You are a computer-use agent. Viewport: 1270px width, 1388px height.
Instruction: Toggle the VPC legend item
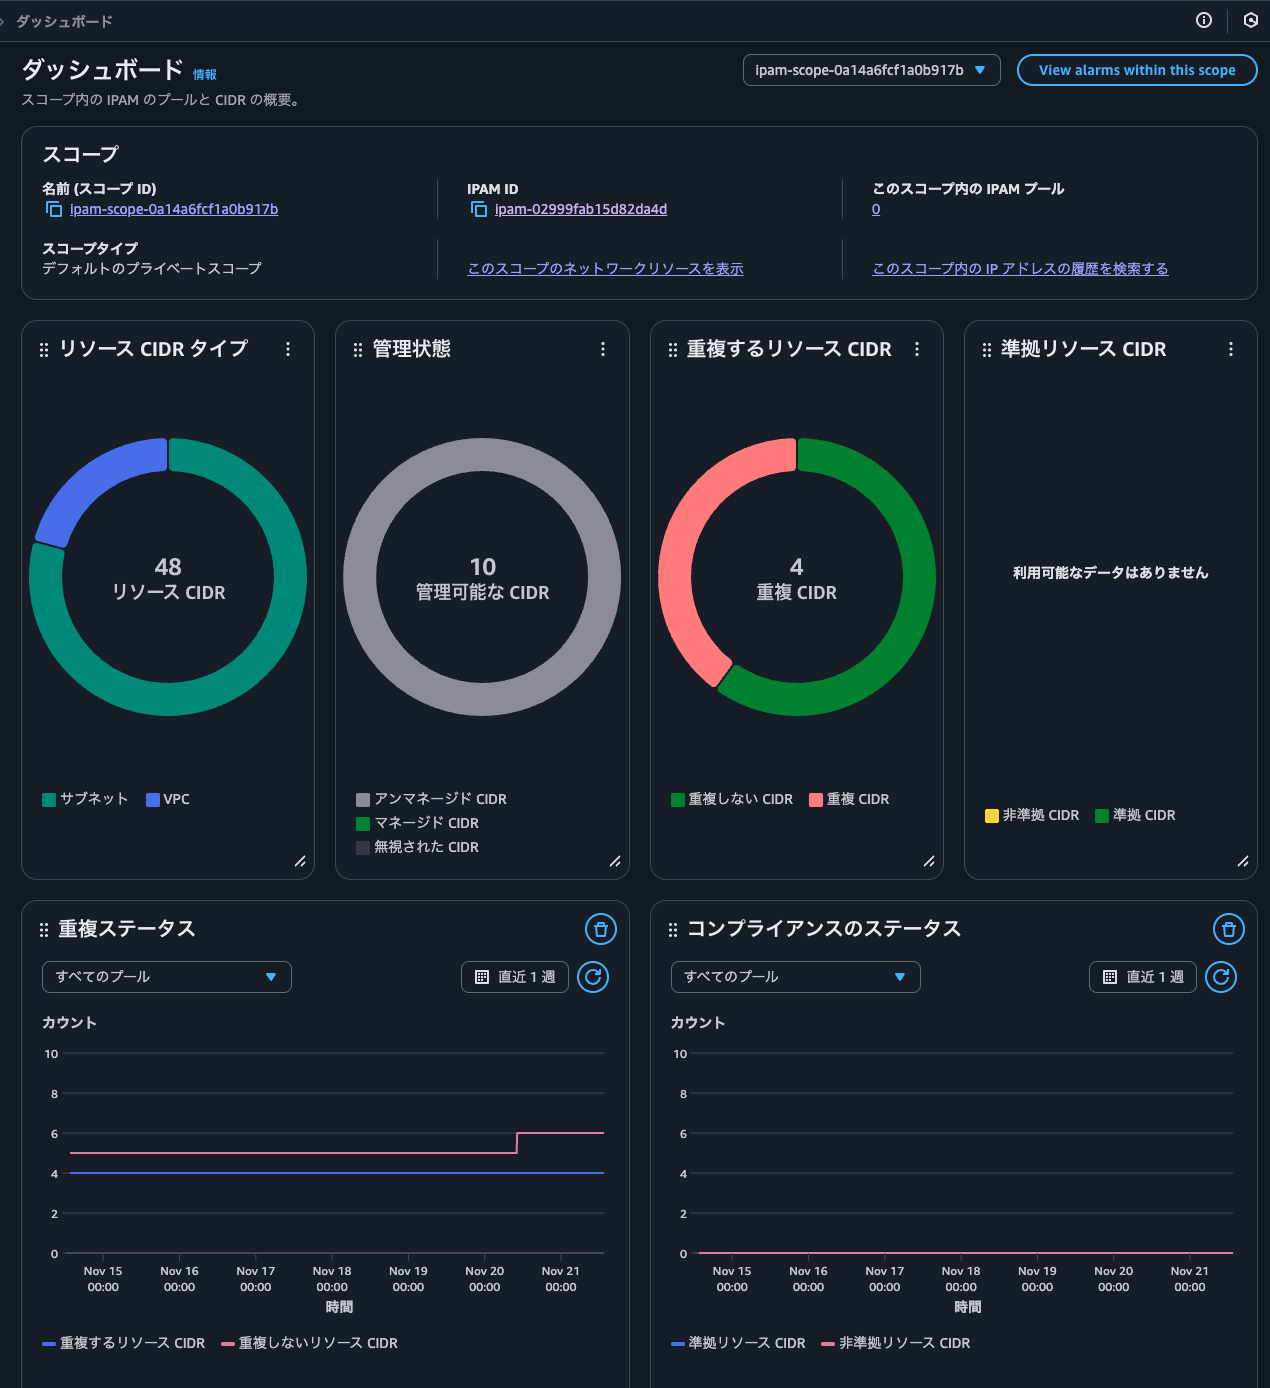click(x=168, y=799)
